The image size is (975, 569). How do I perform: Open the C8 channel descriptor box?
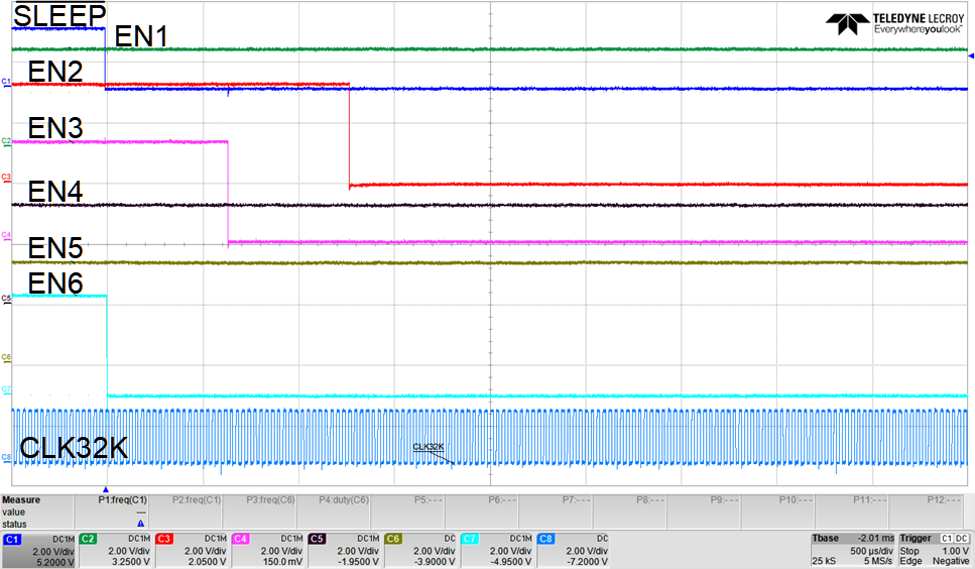coord(572,549)
